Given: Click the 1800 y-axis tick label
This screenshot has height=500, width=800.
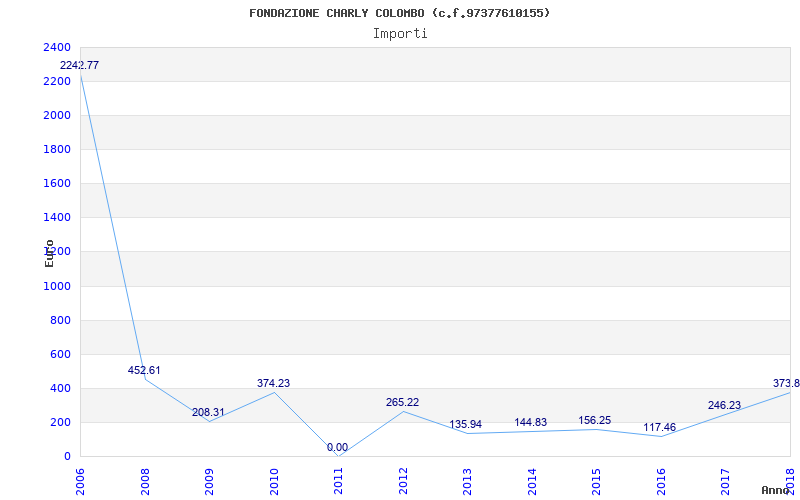Looking at the screenshot, I should click(57, 149).
